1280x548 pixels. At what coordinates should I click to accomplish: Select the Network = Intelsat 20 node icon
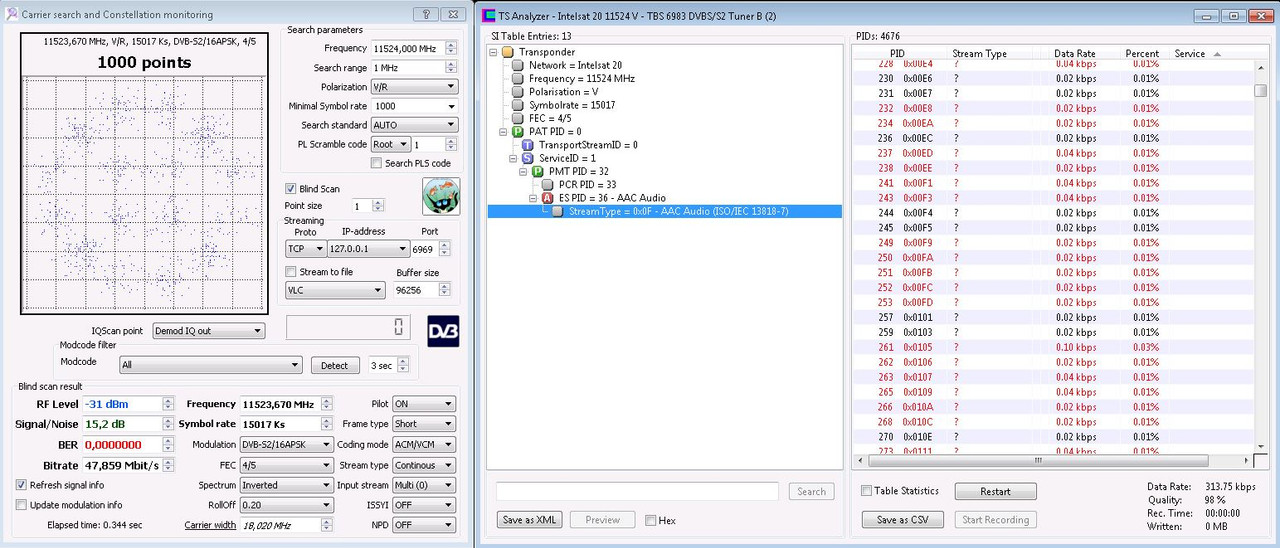(518, 65)
